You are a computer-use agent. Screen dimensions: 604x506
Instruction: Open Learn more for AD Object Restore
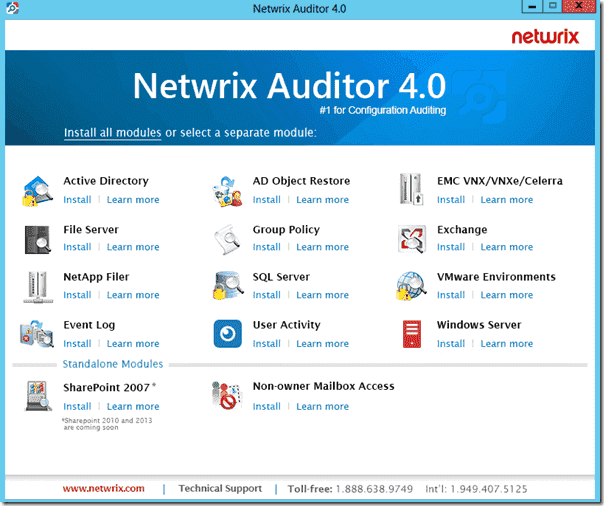point(322,200)
